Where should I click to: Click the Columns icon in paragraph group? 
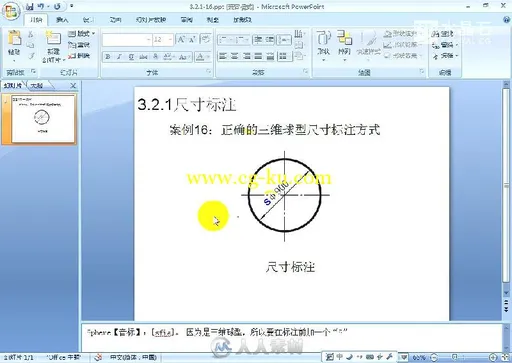click(284, 56)
